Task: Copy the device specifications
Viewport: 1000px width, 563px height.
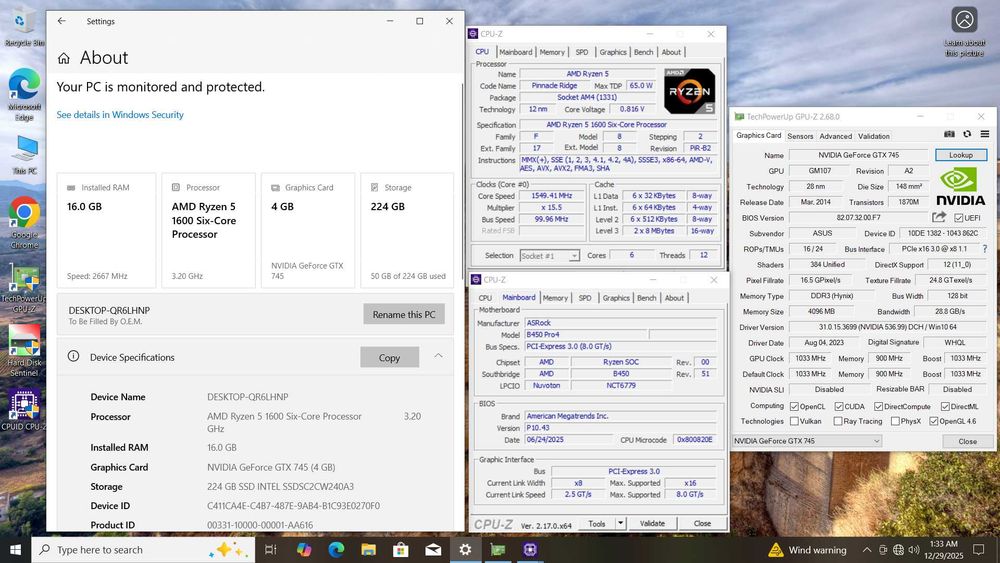Action: click(389, 358)
